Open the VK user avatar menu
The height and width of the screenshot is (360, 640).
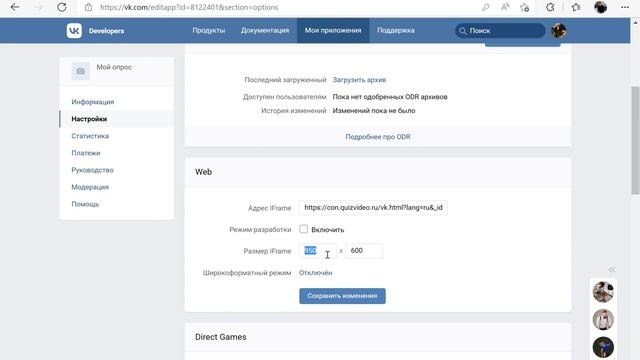tap(558, 31)
